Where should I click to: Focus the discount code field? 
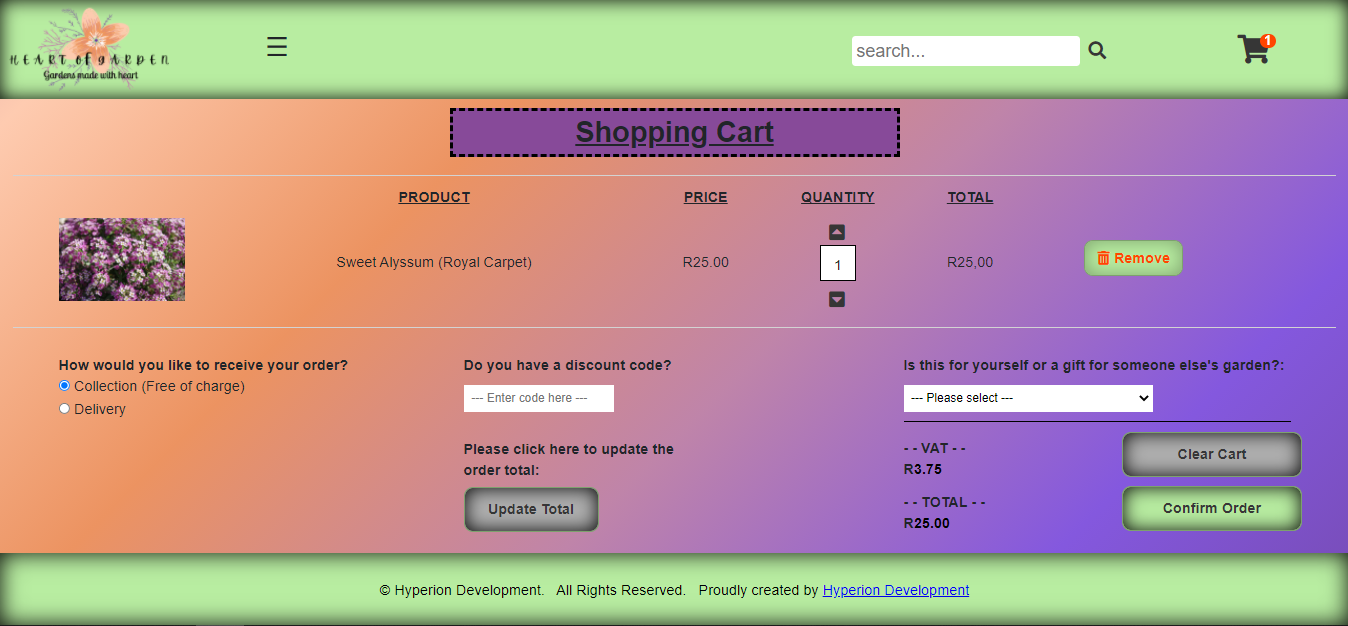click(539, 398)
